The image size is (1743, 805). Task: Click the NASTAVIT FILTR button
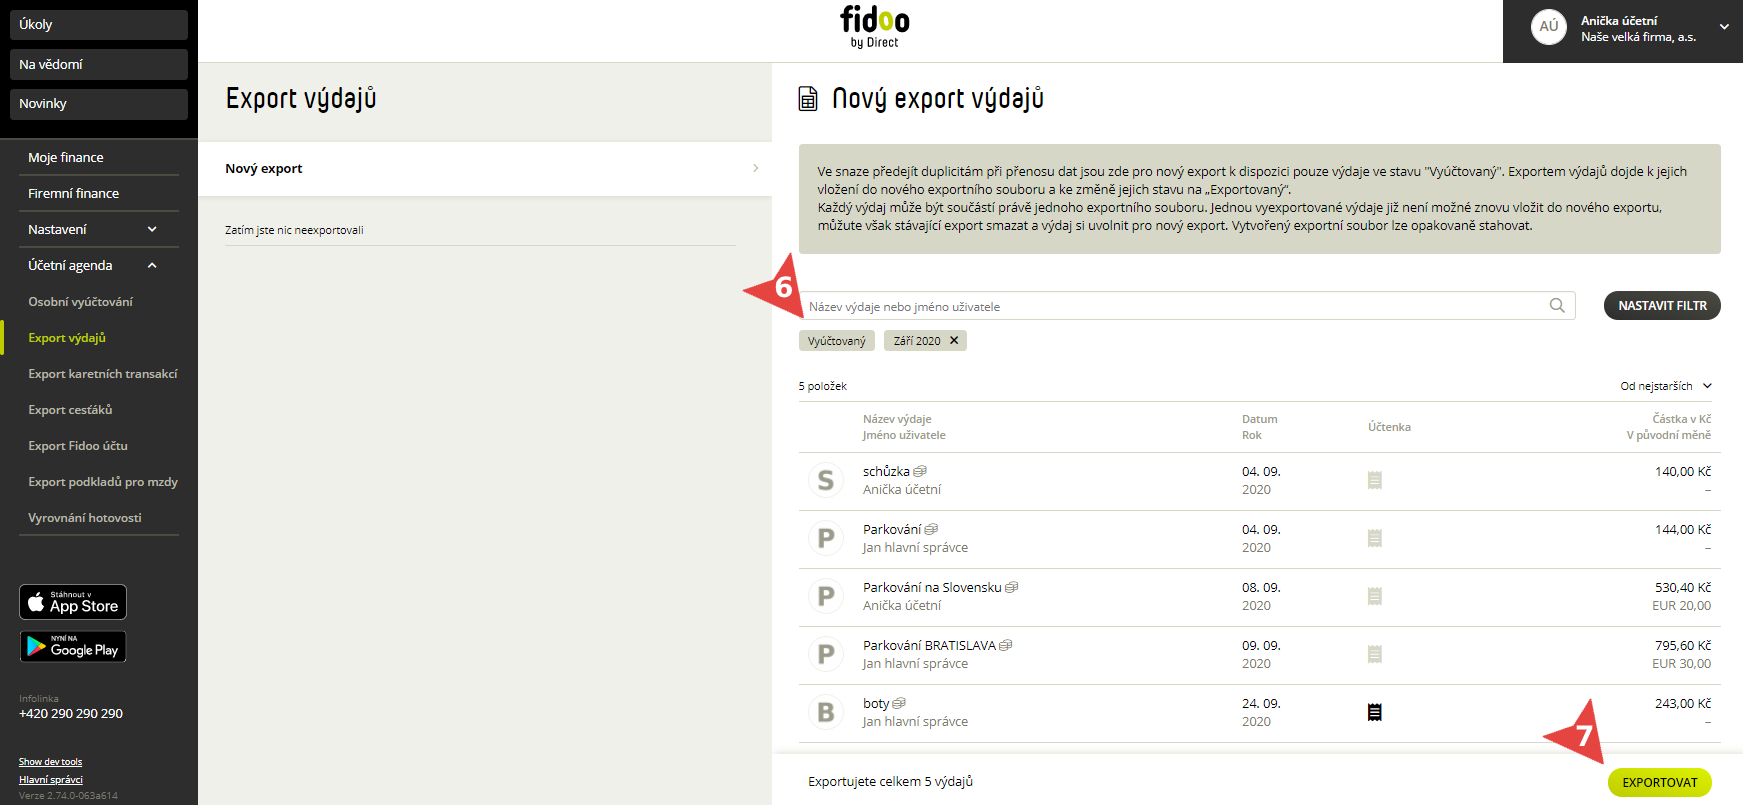(1662, 306)
